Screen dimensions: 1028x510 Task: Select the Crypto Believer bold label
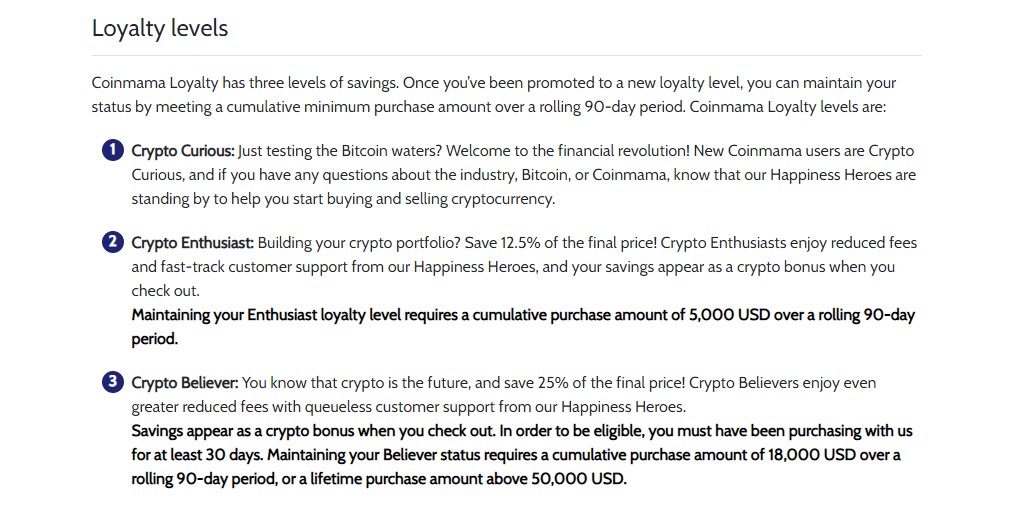(x=186, y=383)
